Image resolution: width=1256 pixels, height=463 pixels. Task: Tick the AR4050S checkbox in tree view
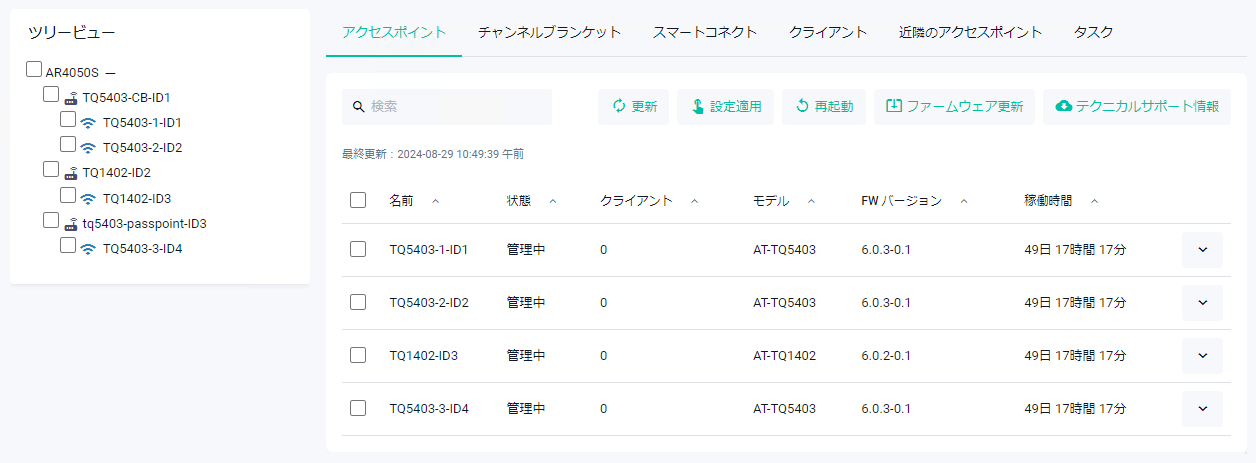click(x=34, y=70)
